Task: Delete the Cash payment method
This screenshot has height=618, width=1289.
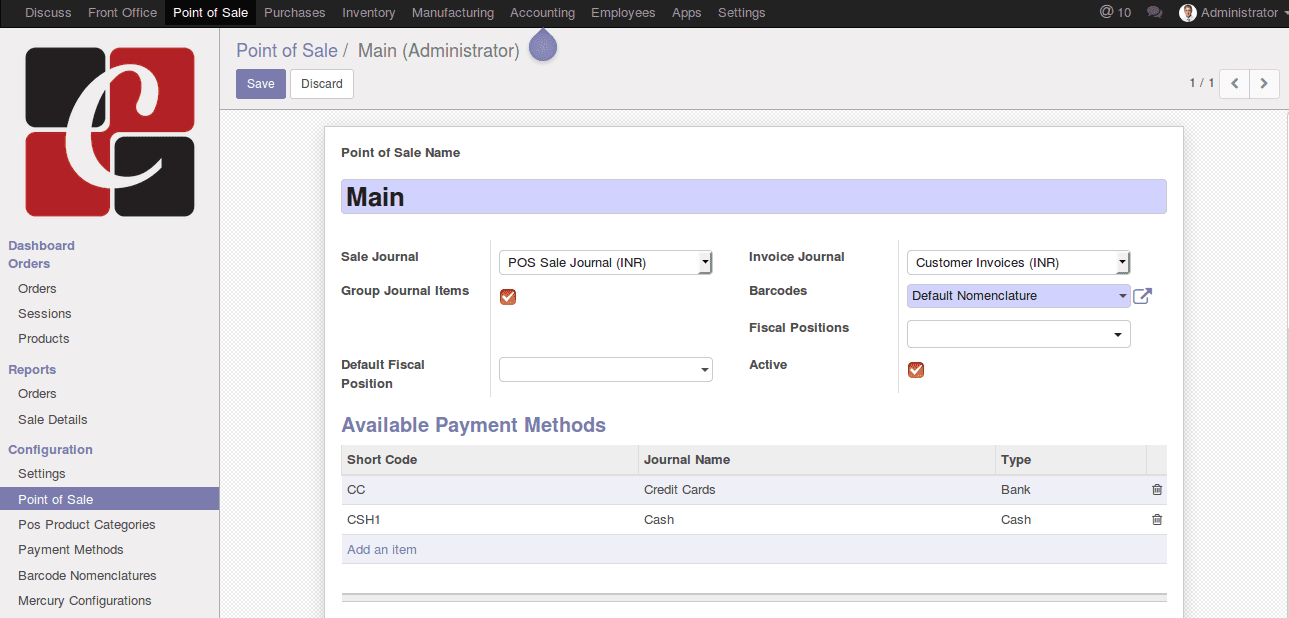Action: point(1156,519)
